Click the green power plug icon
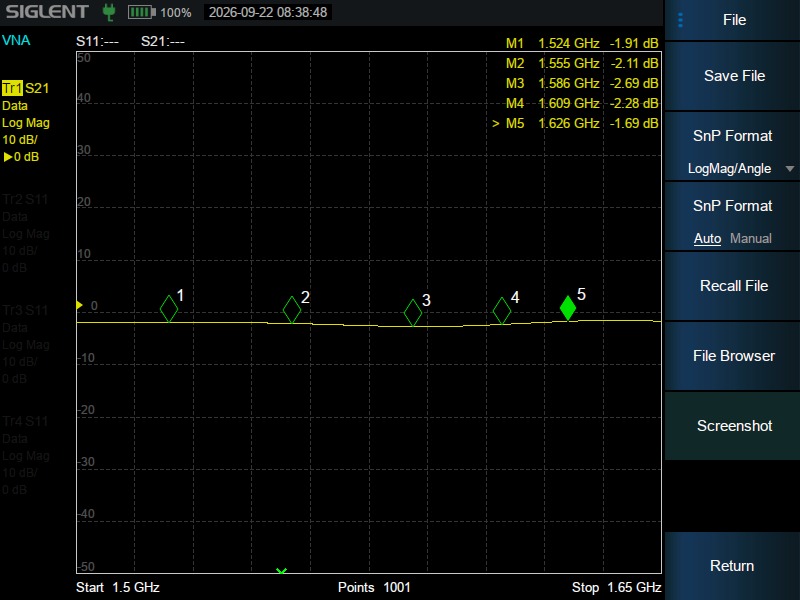The width and height of the screenshot is (800, 600). (x=108, y=12)
